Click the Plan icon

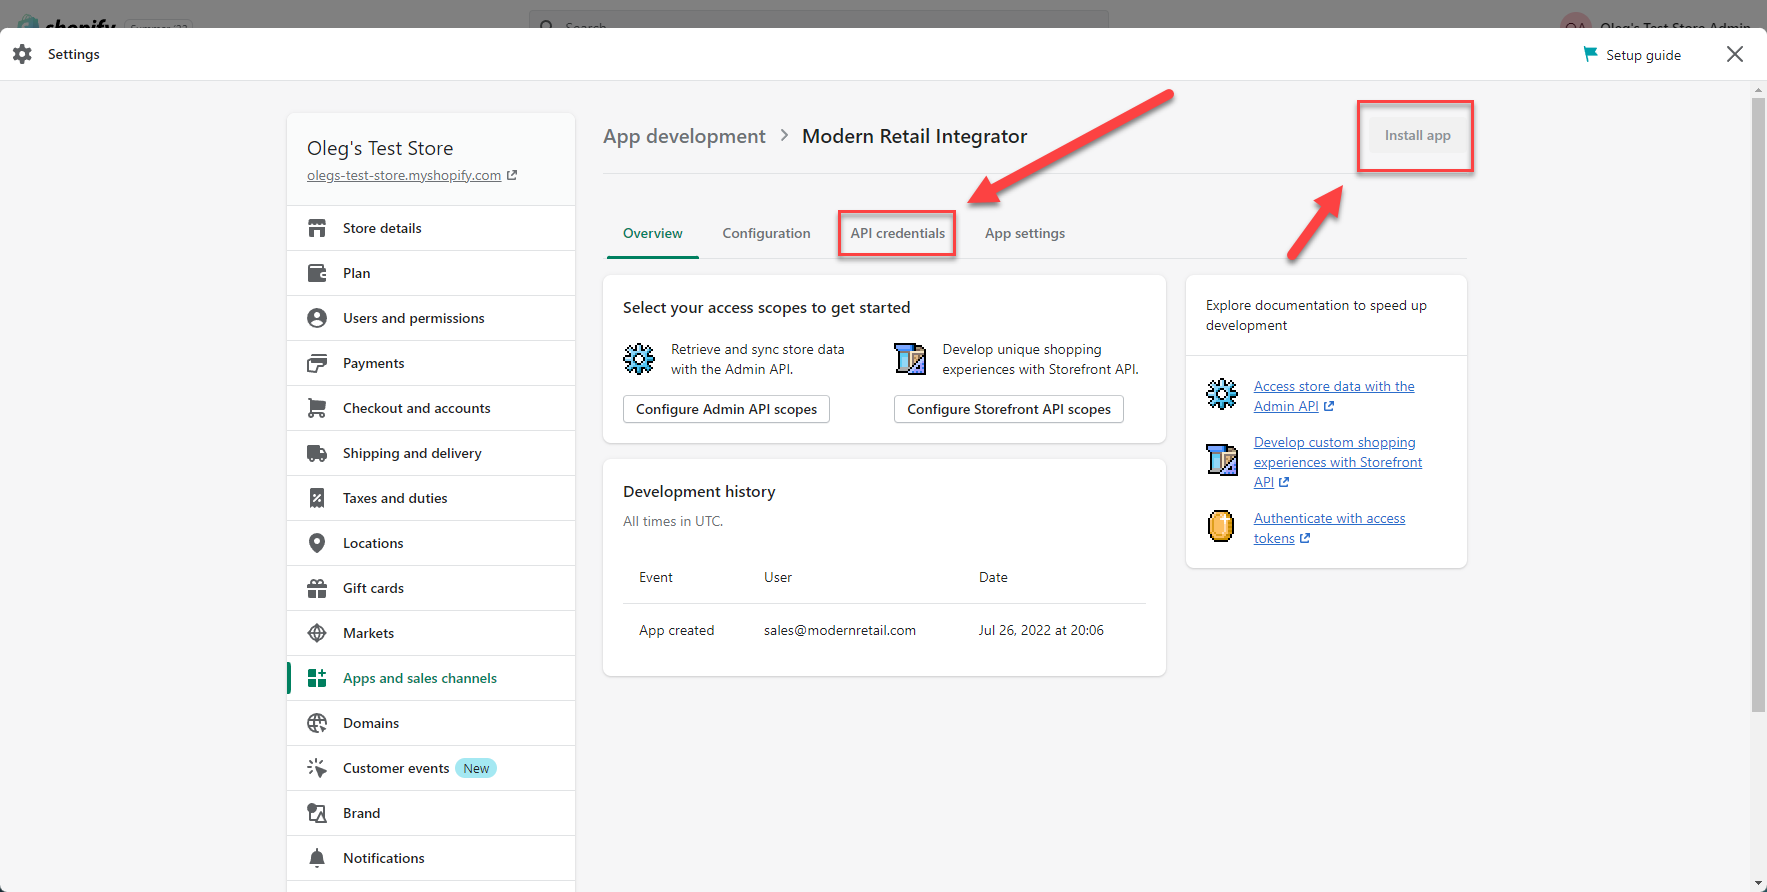click(317, 273)
